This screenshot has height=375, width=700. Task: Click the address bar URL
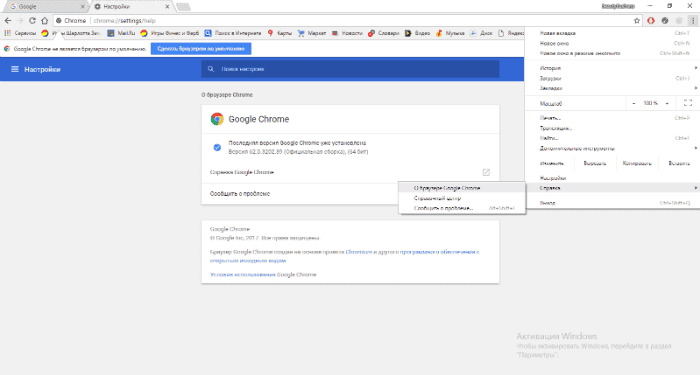tap(125, 21)
